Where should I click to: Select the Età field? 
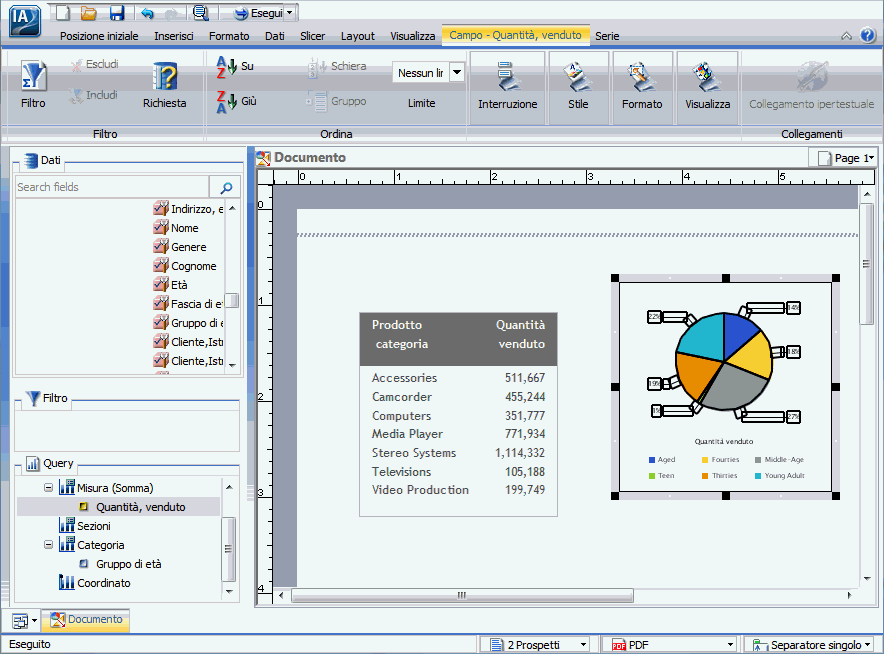pyautogui.click(x=179, y=285)
